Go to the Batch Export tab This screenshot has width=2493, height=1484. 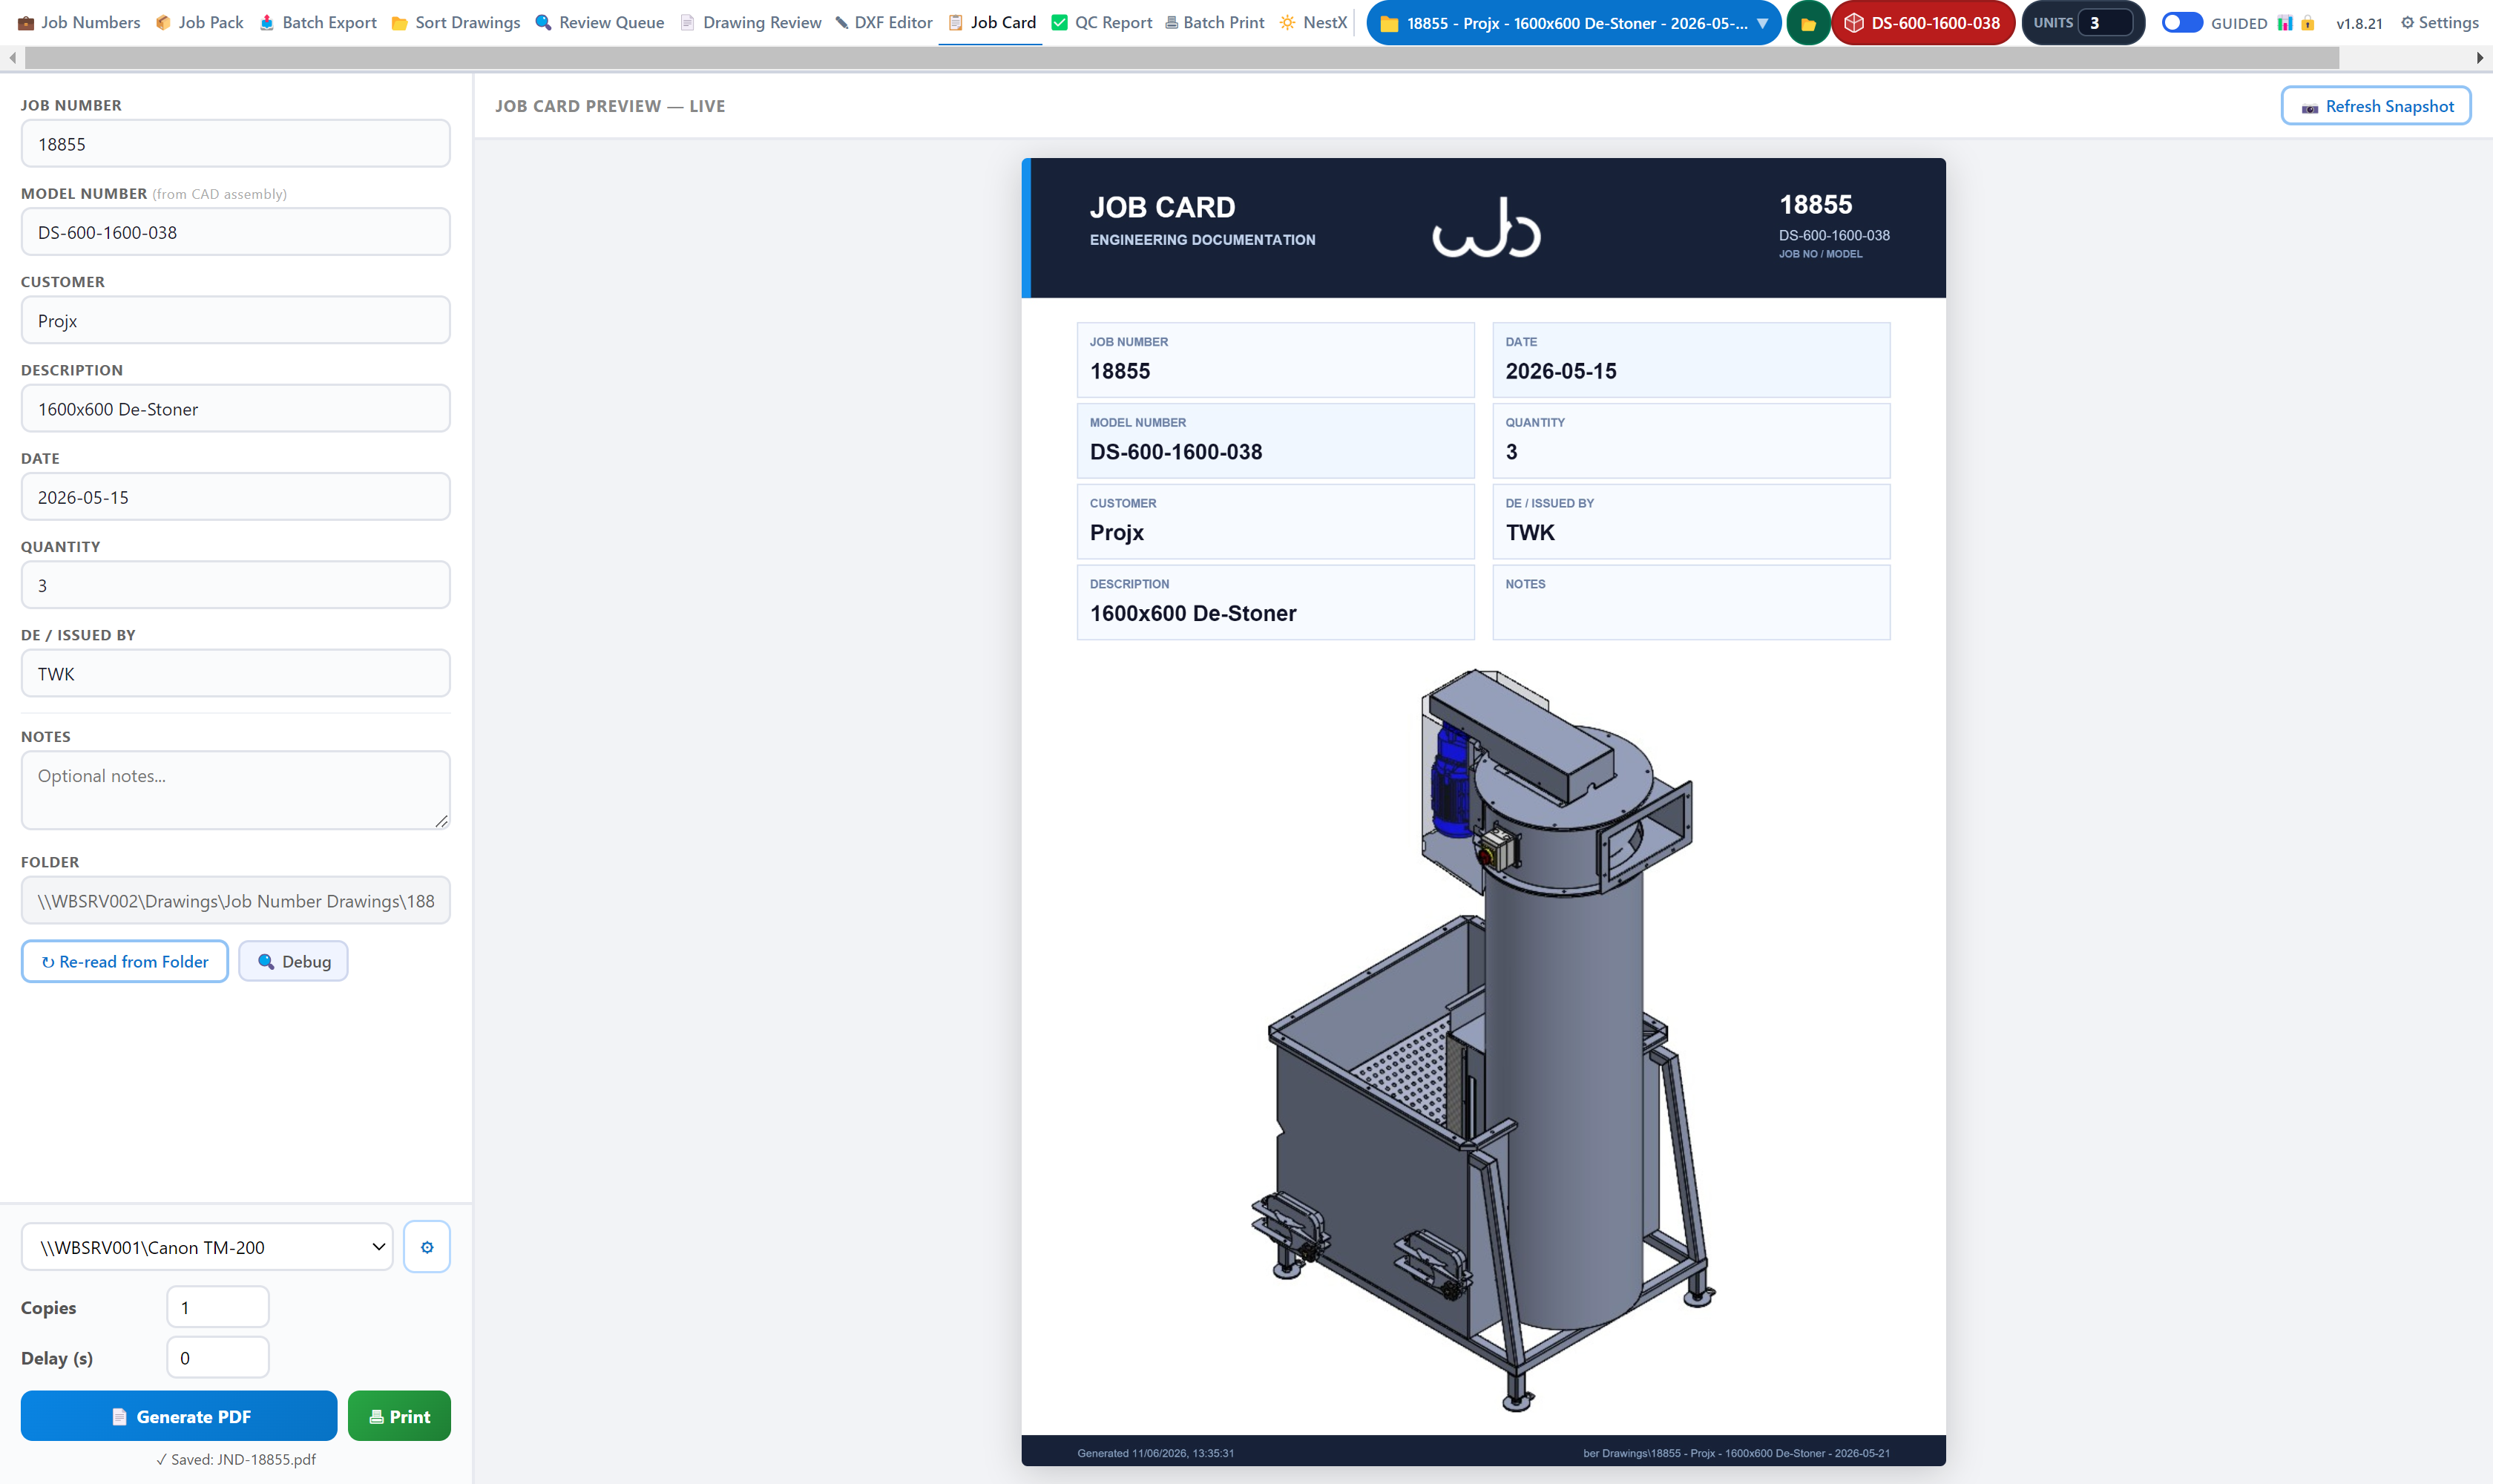pyautogui.click(x=318, y=22)
